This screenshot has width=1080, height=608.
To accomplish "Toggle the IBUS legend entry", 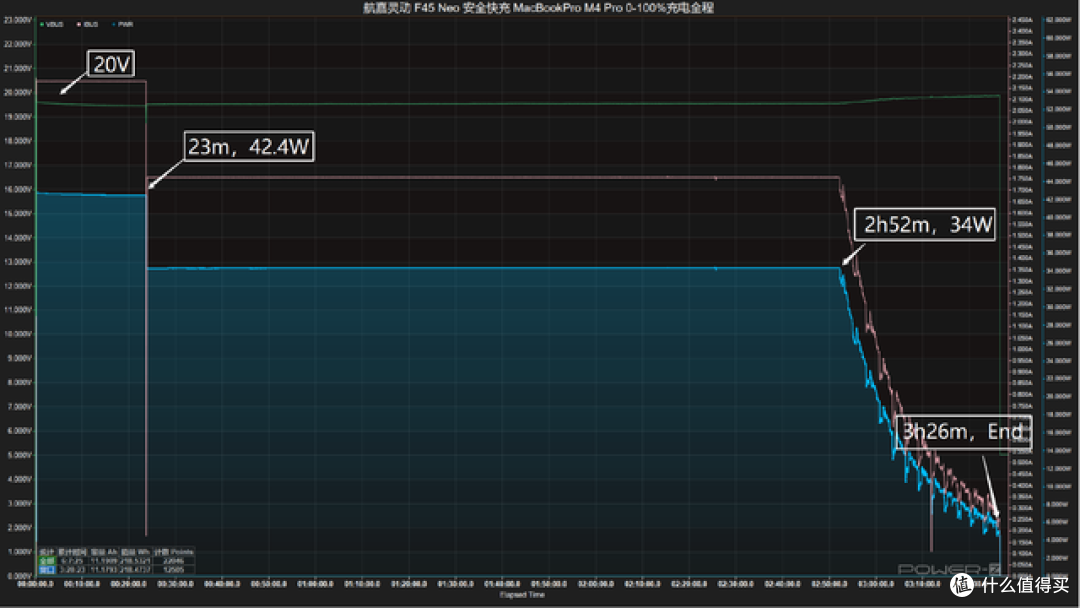I will pyautogui.click(x=88, y=24).
